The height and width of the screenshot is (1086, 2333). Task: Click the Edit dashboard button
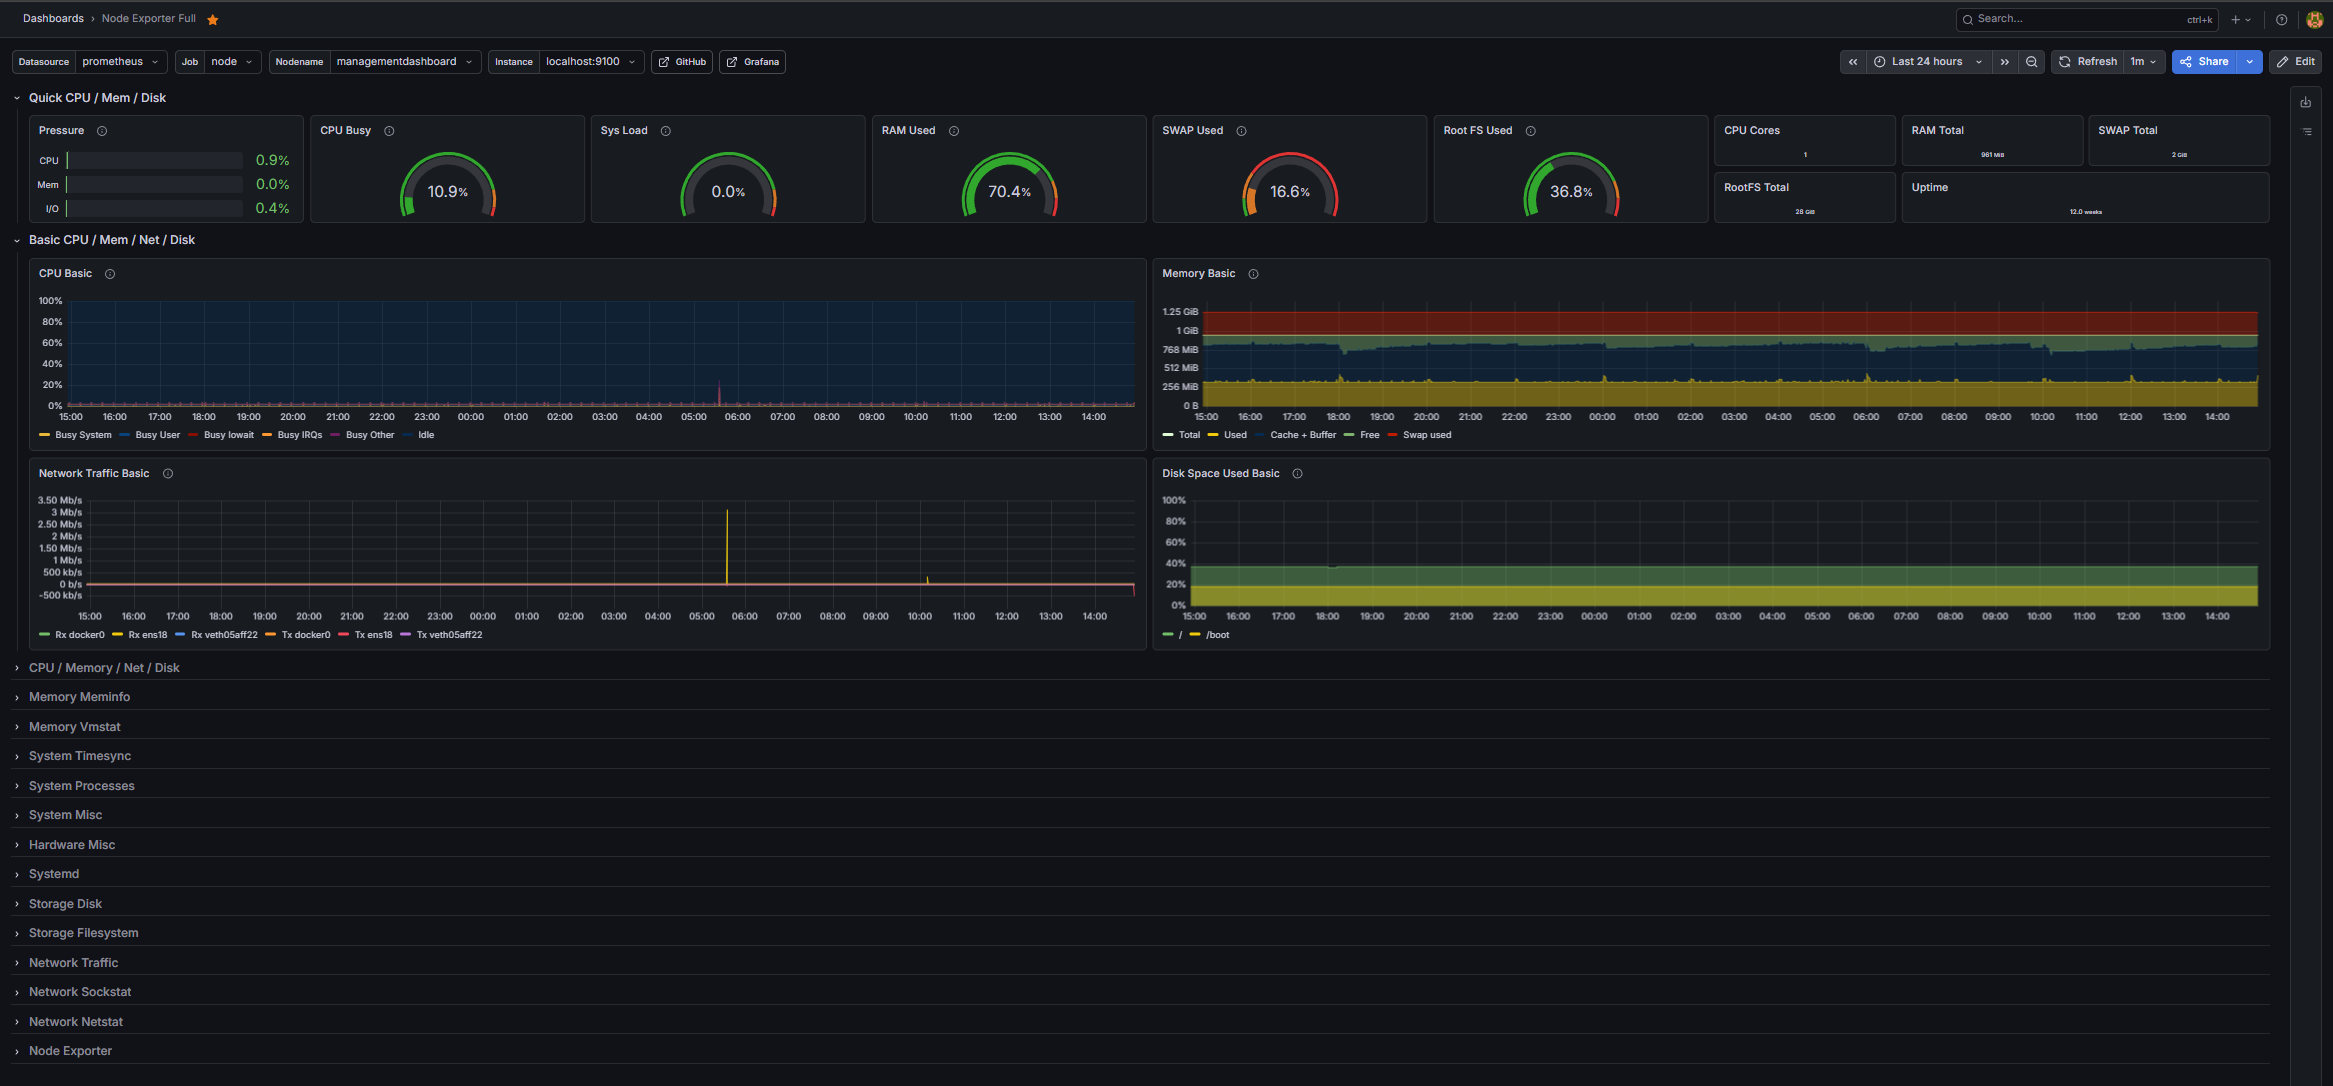(2295, 62)
